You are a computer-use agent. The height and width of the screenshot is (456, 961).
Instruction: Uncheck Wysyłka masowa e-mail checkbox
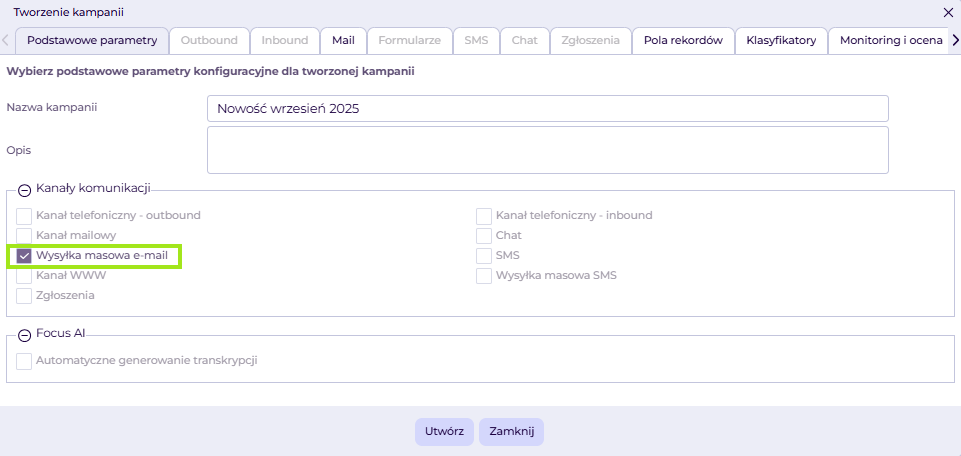[x=24, y=256]
